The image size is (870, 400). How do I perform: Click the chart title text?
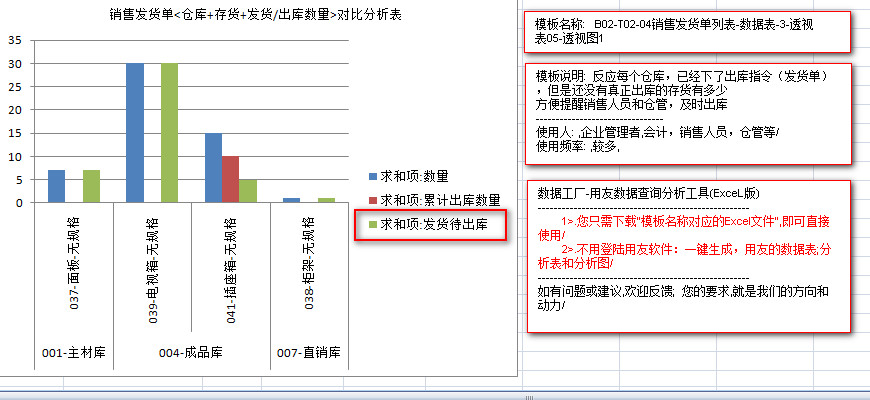(x=263, y=15)
